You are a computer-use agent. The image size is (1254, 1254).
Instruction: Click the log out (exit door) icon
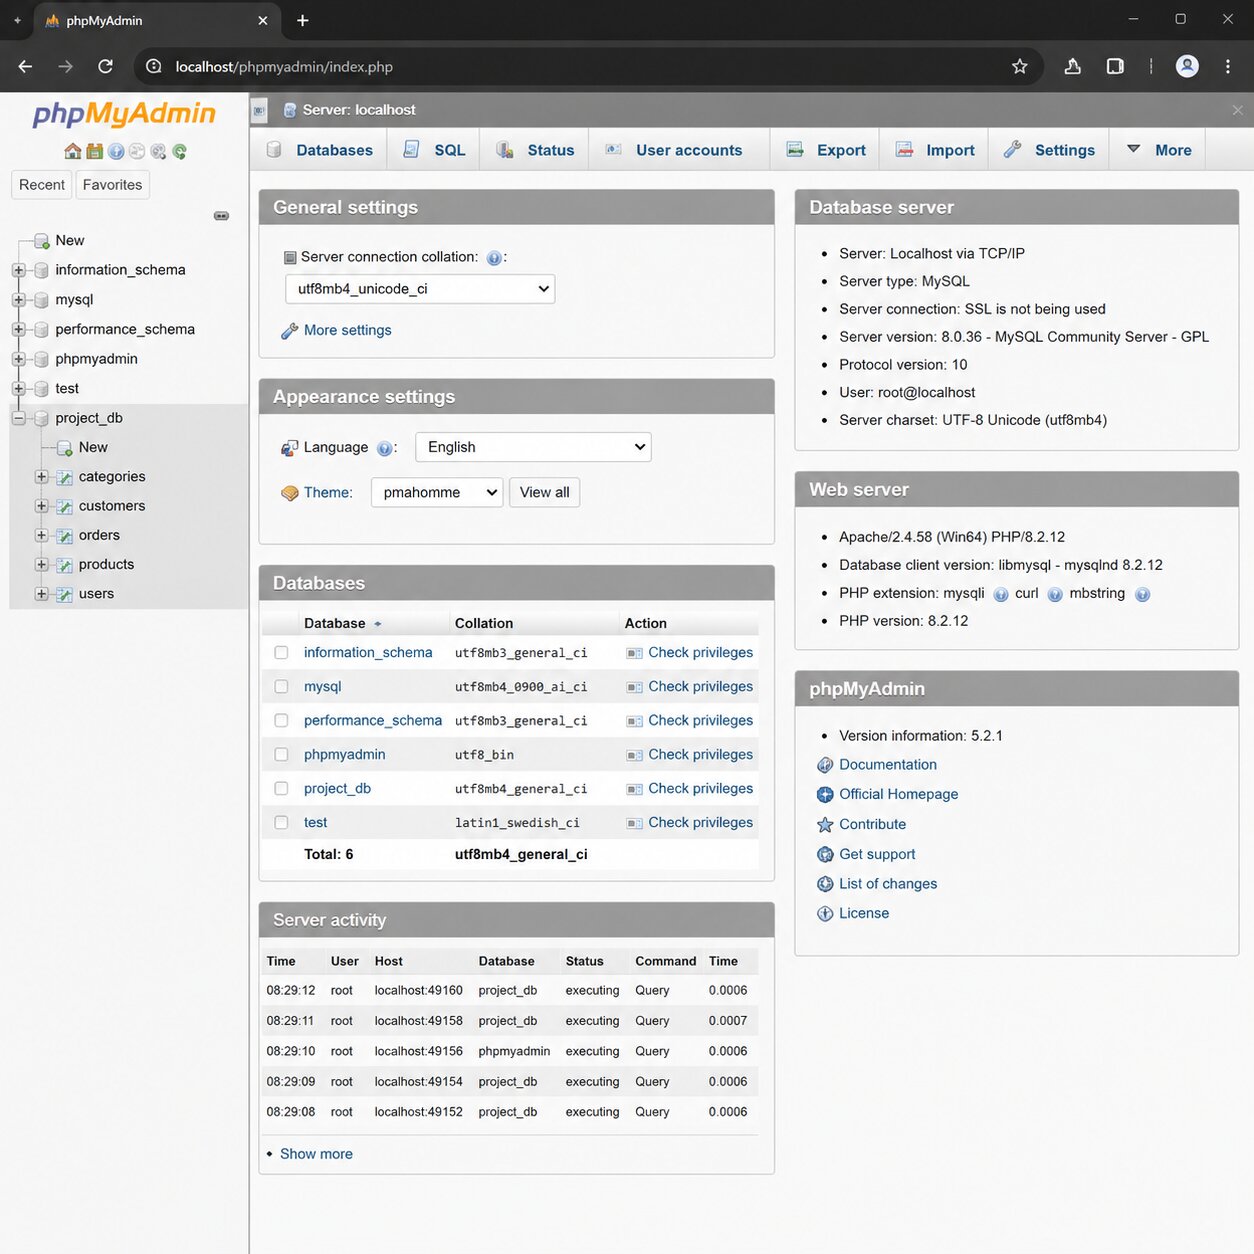[x=94, y=151]
